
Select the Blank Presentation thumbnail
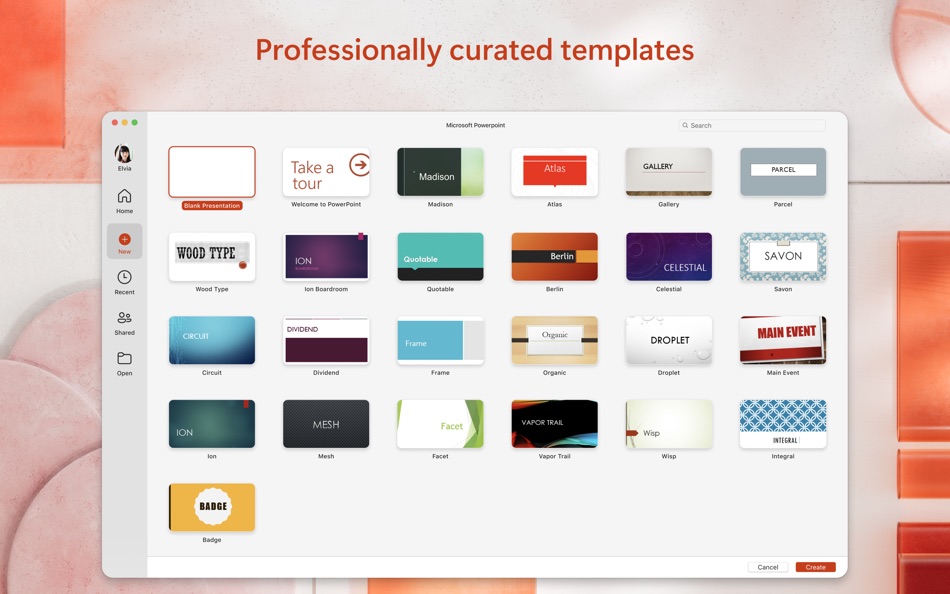[211, 172]
